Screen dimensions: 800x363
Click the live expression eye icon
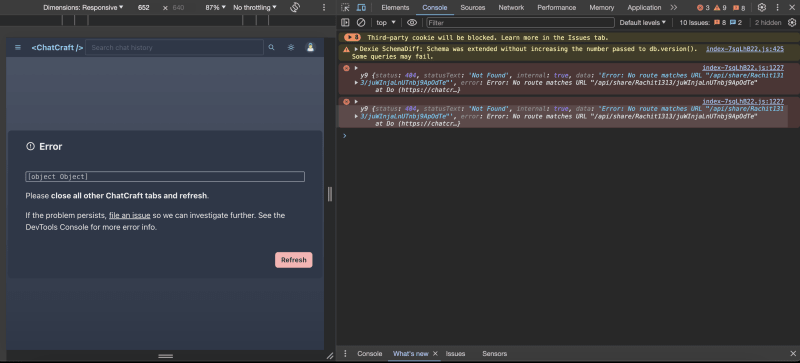point(412,22)
